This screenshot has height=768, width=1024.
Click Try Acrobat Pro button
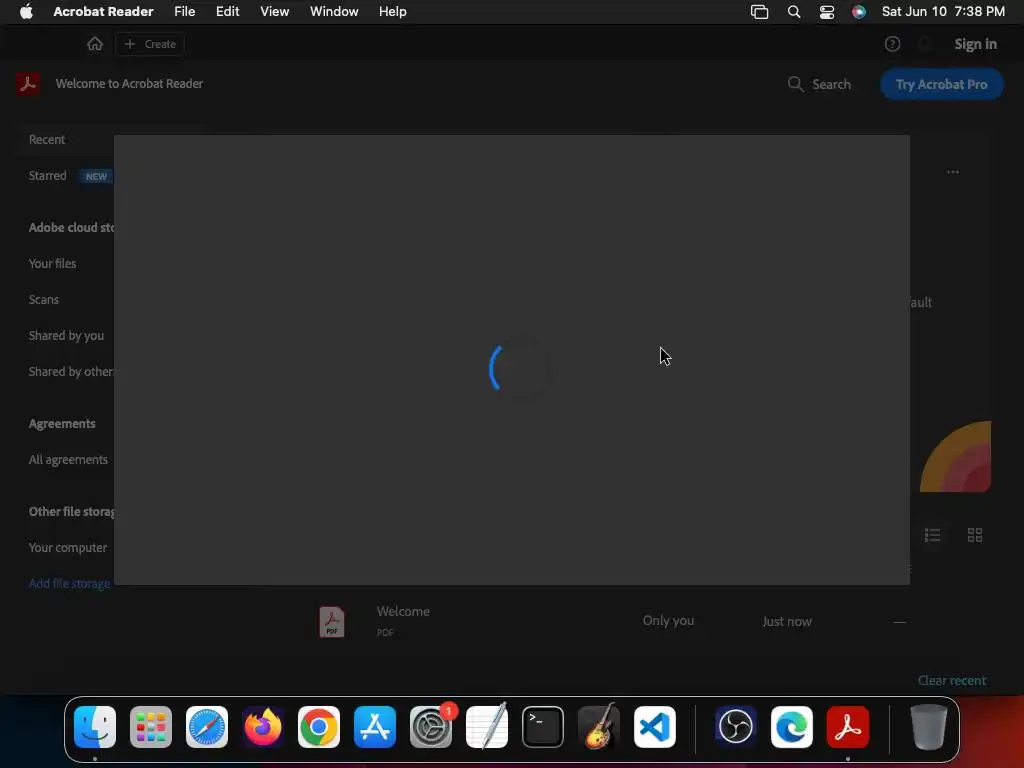pos(941,84)
